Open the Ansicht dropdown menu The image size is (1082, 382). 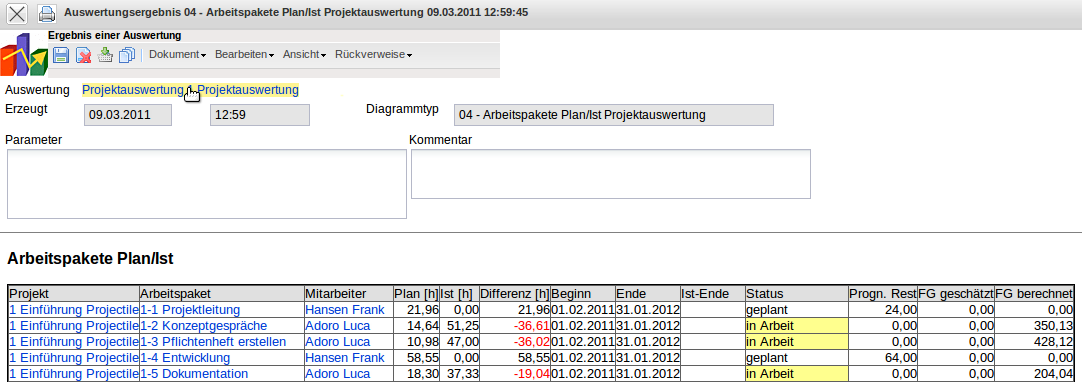pyautogui.click(x=304, y=54)
